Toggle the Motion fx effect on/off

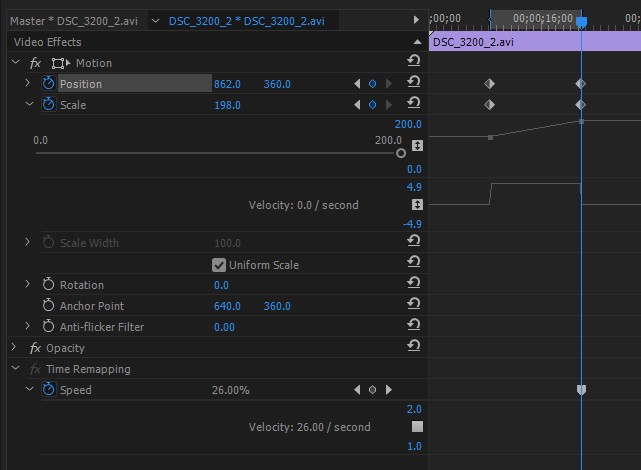pyautogui.click(x=35, y=63)
